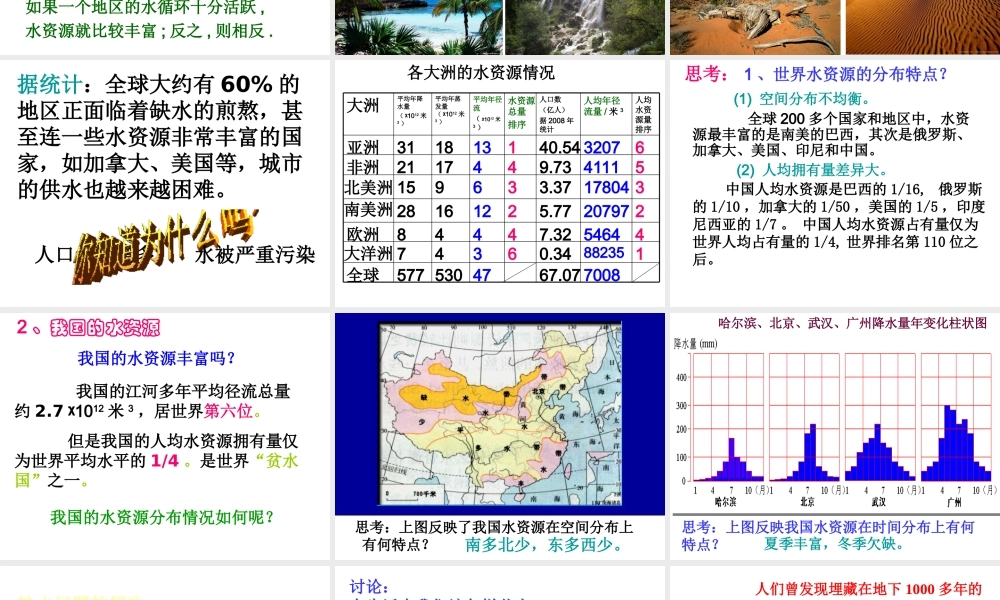This screenshot has height=600, width=1000.
Task: Click the question 我国的水资源丰富吗？
Action: point(157,358)
